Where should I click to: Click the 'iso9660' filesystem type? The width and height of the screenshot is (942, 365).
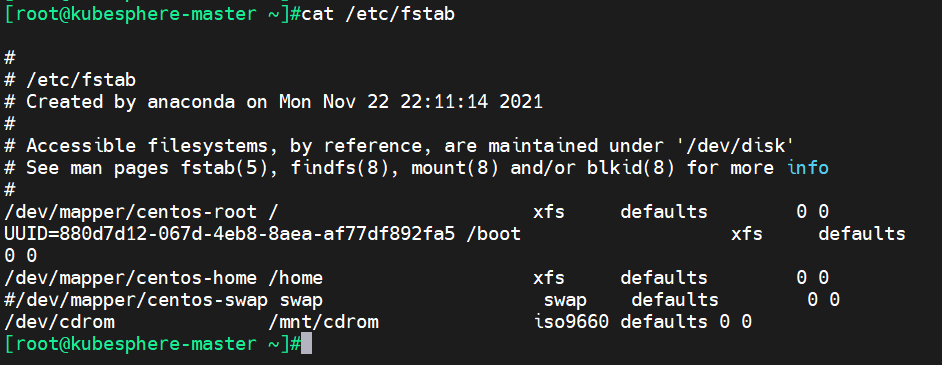click(x=571, y=322)
